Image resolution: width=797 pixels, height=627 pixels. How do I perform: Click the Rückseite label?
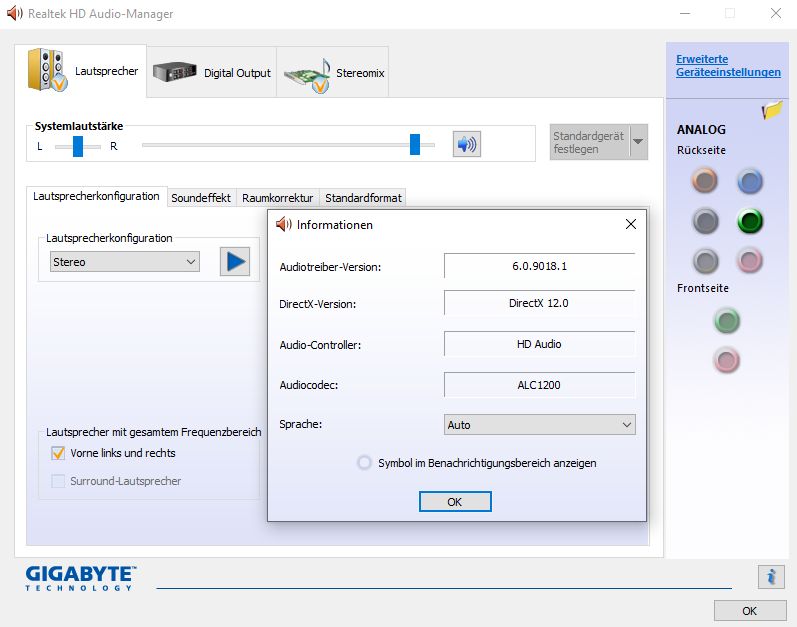[701, 150]
